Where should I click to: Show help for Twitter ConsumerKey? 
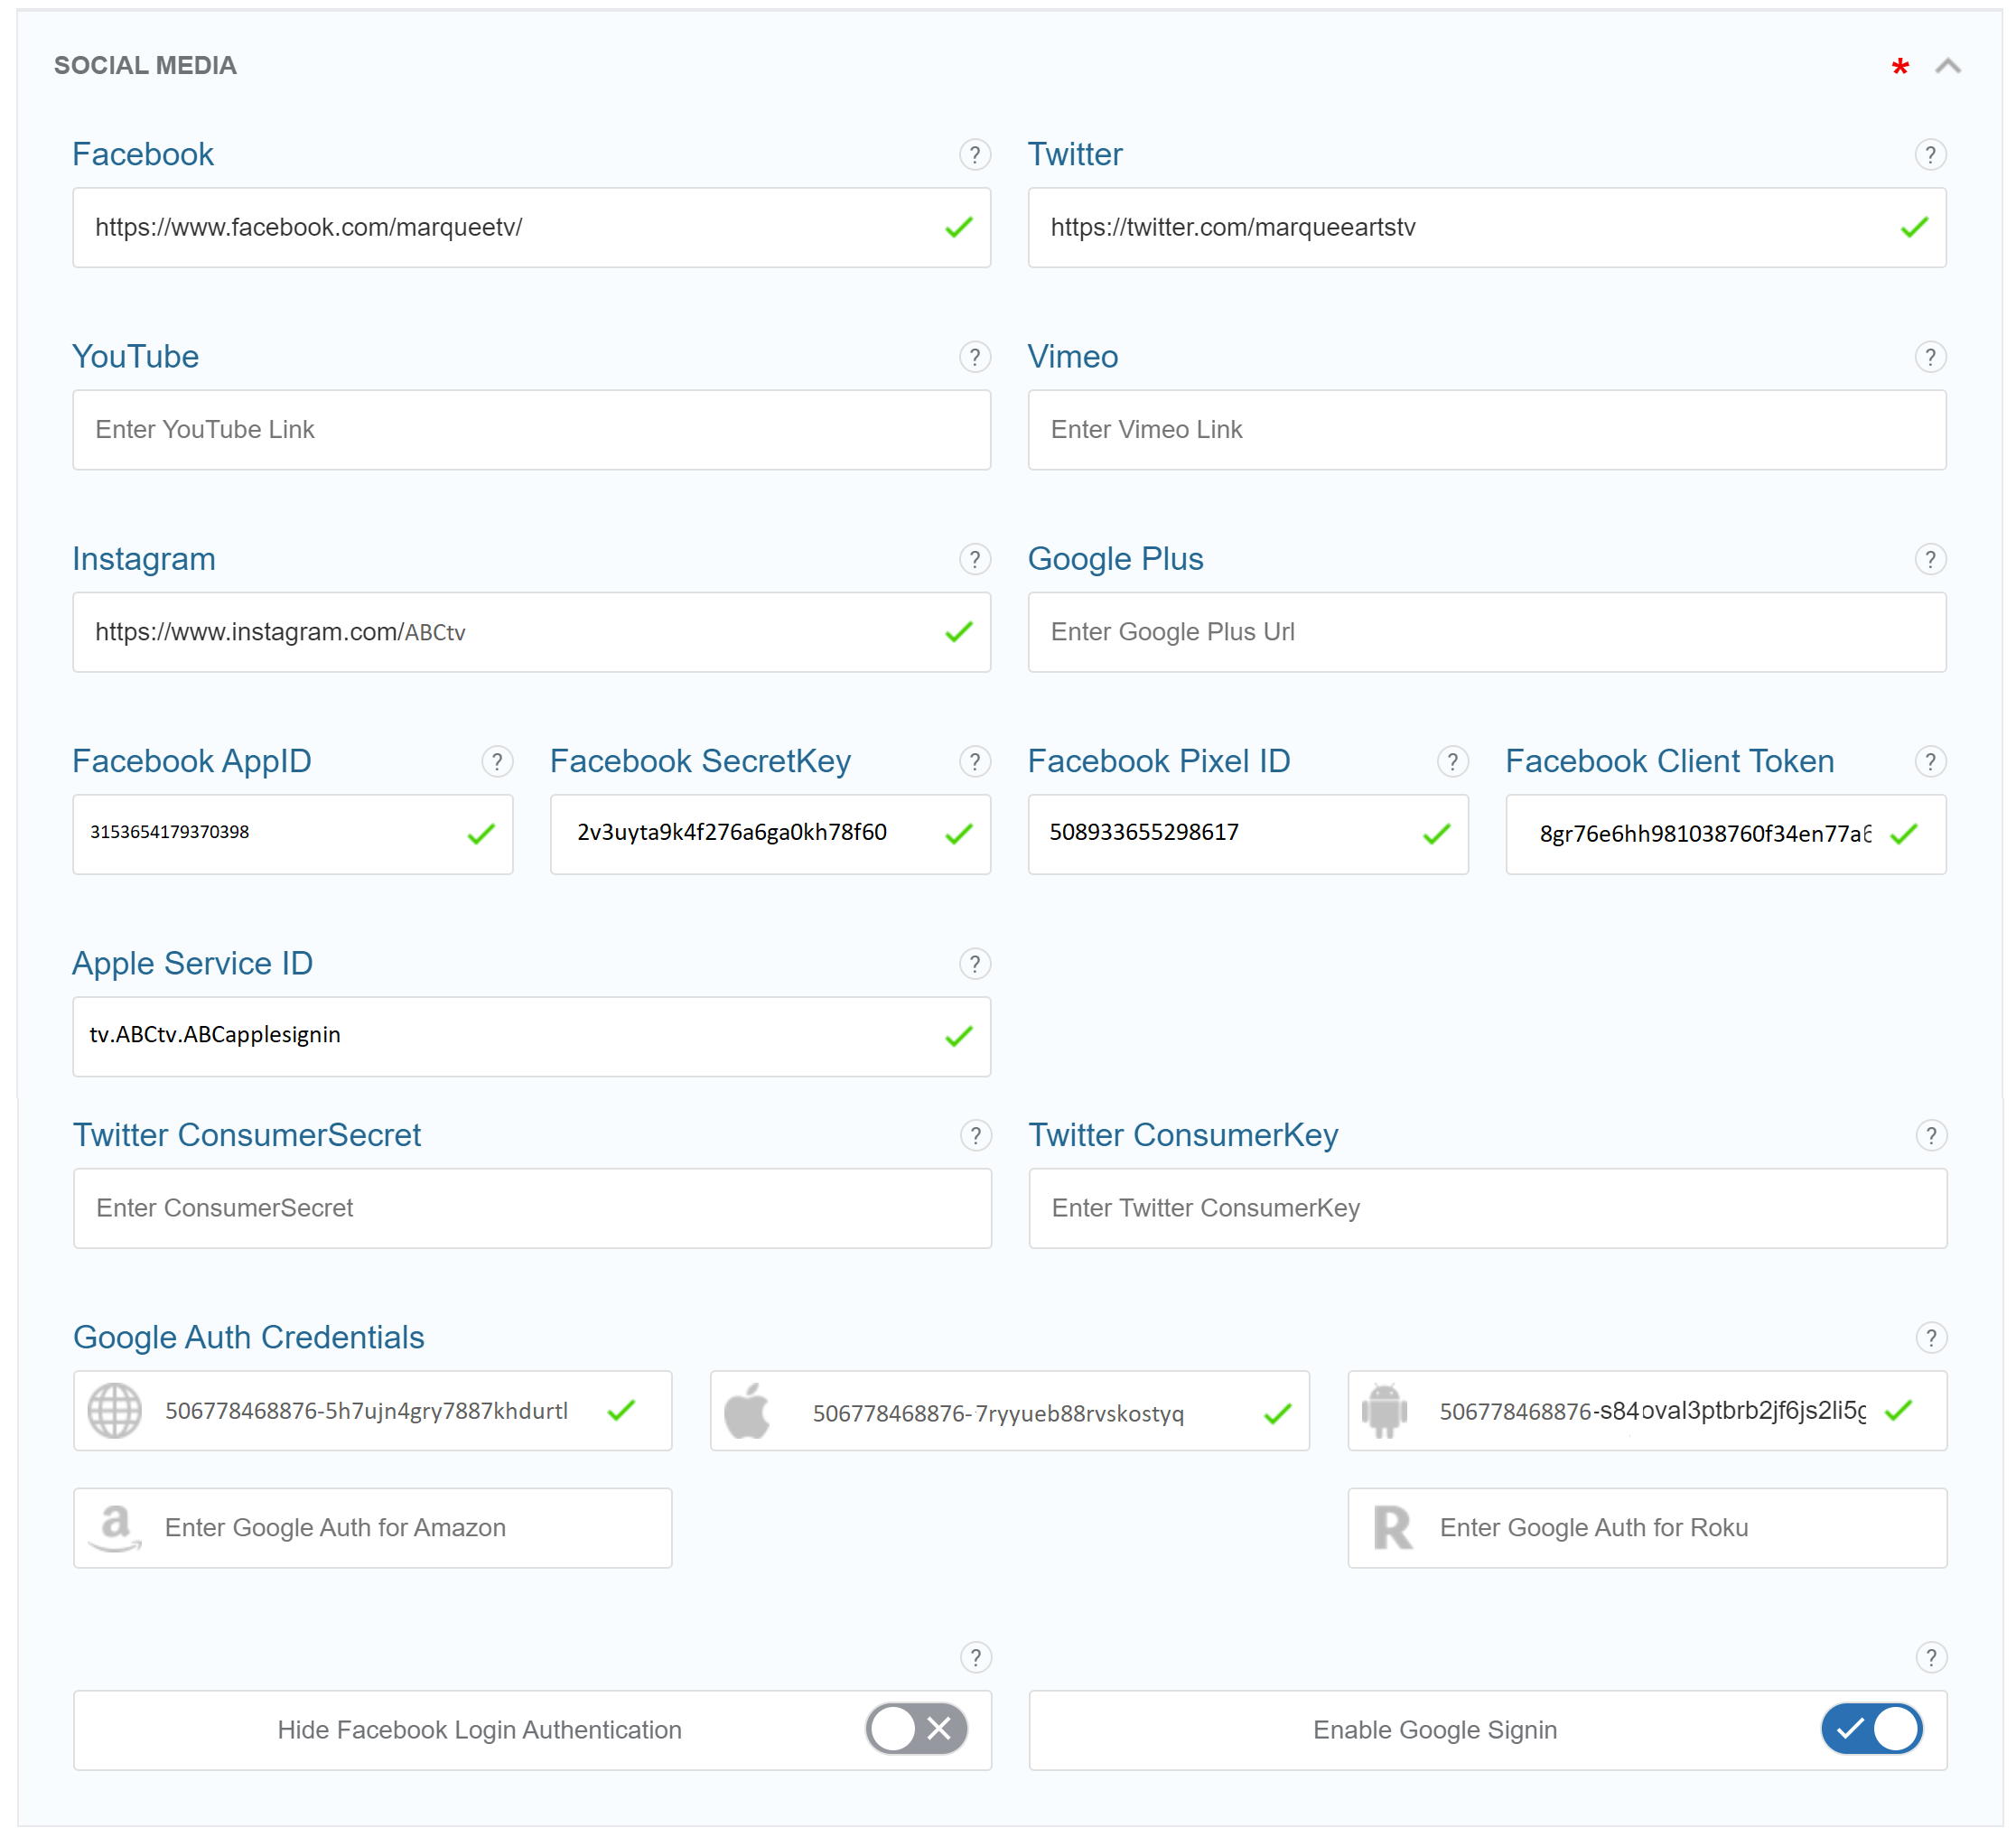(1931, 1136)
